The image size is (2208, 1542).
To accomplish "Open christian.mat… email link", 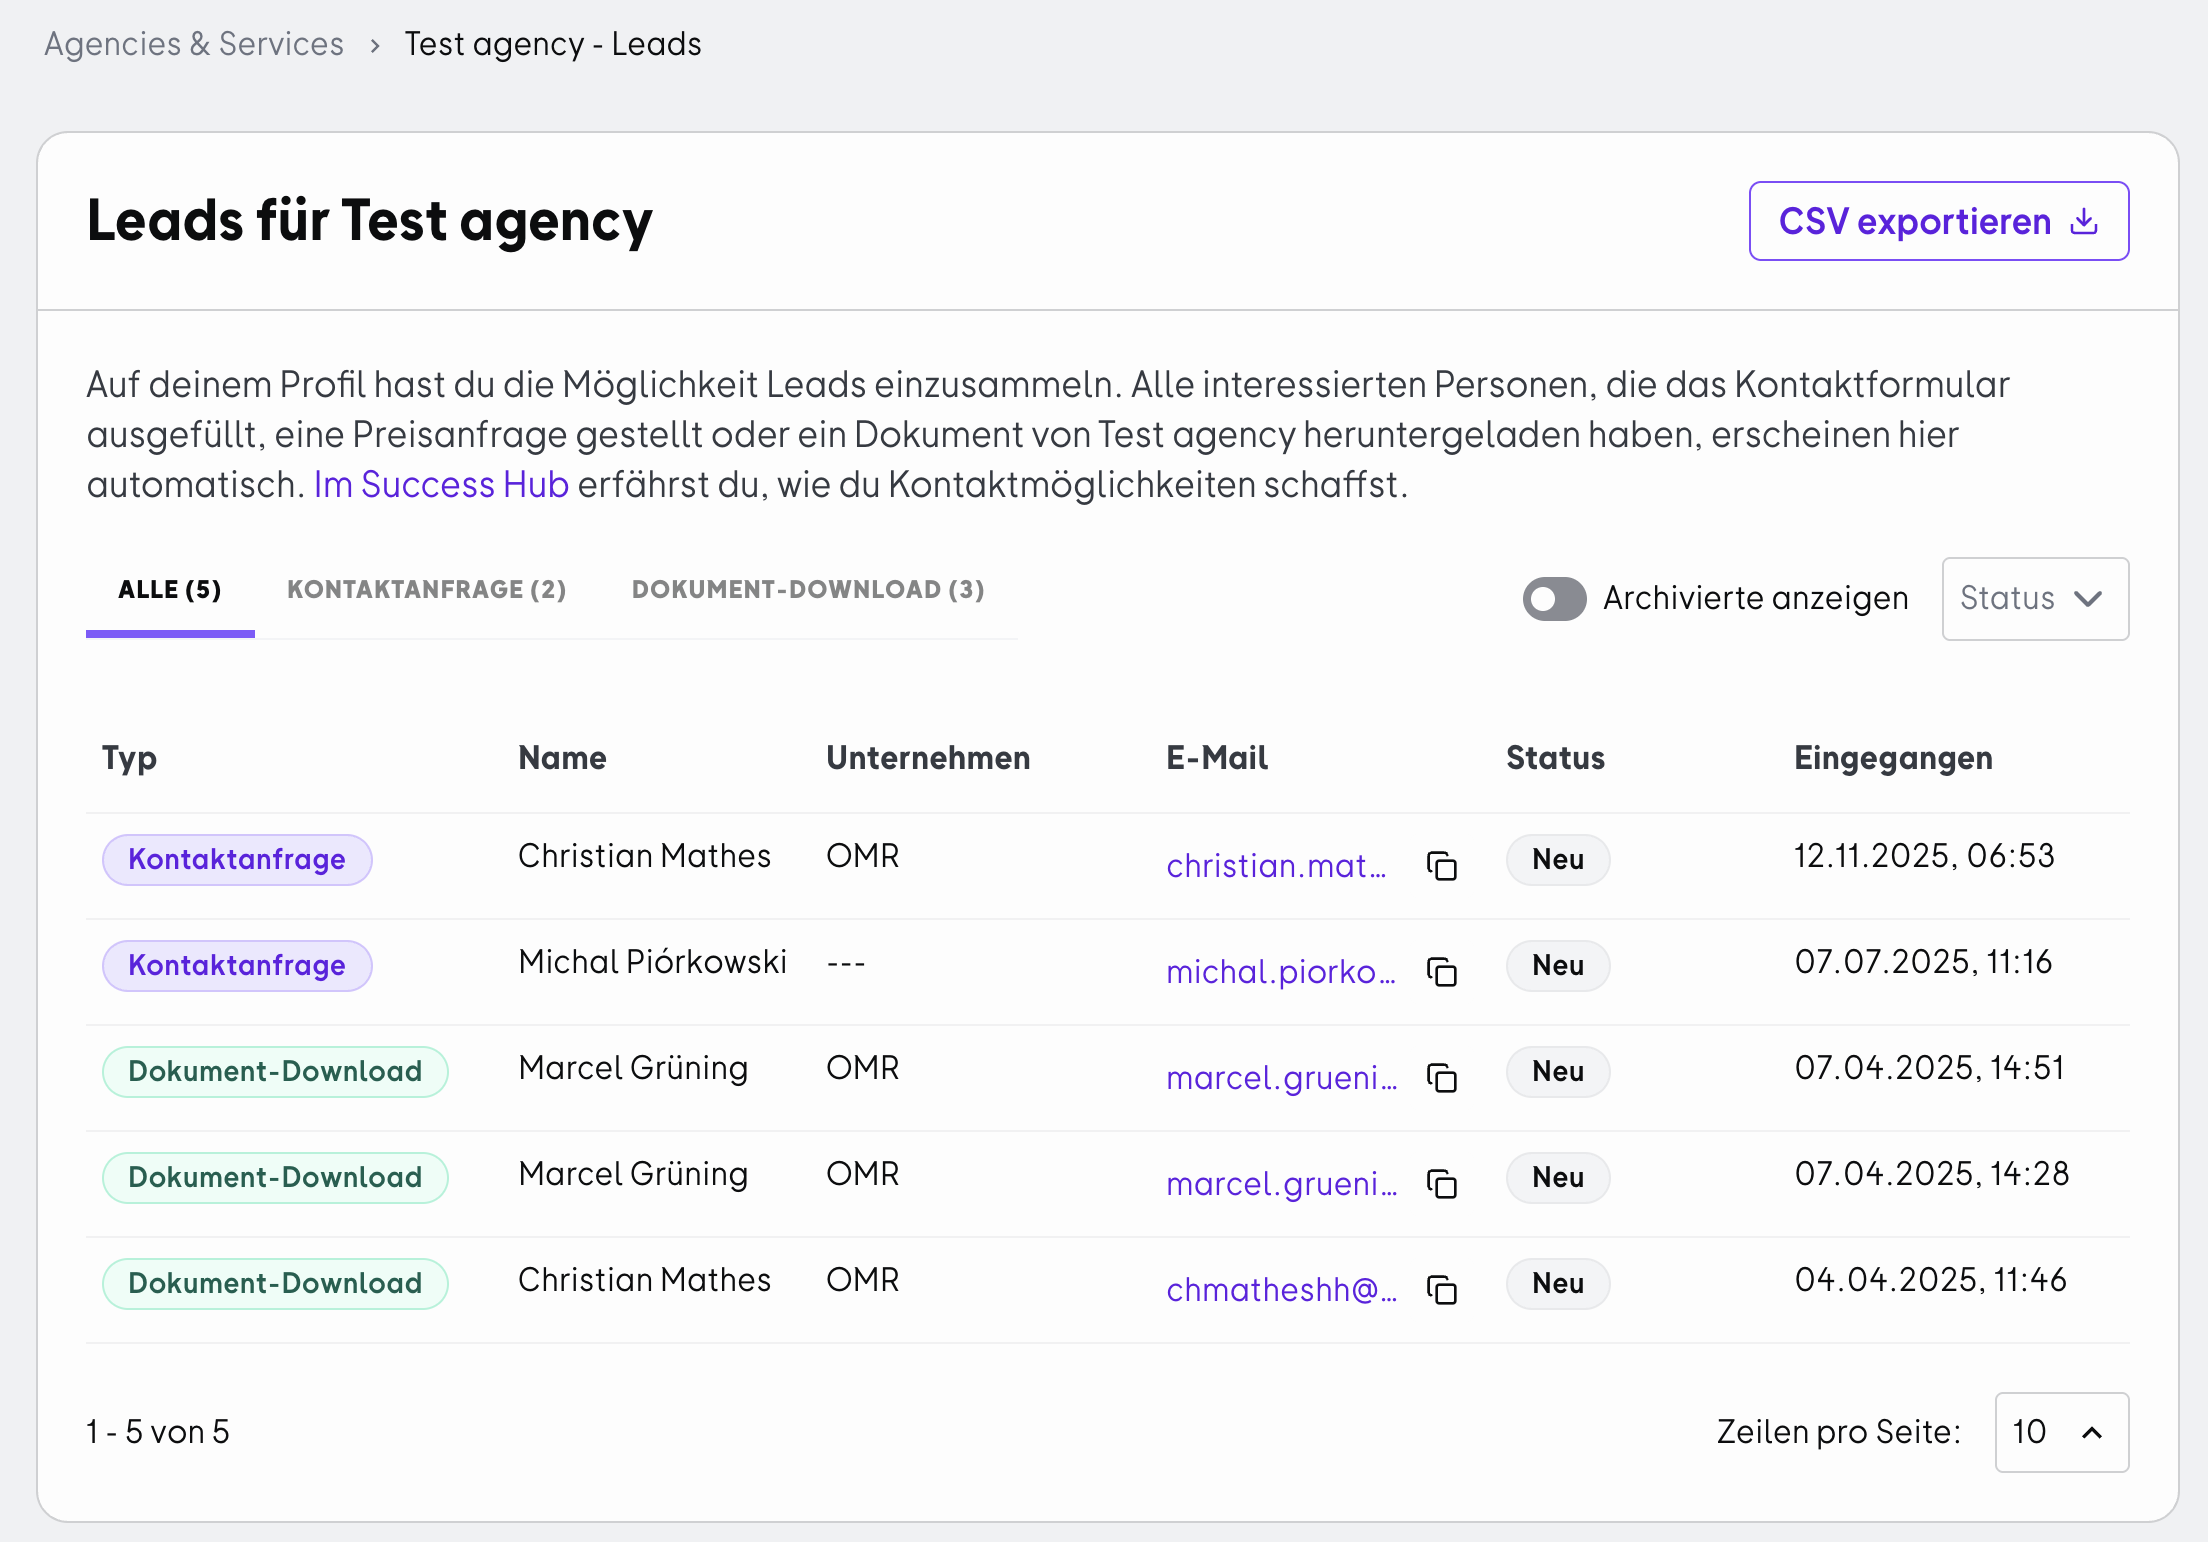I will click(x=1276, y=866).
